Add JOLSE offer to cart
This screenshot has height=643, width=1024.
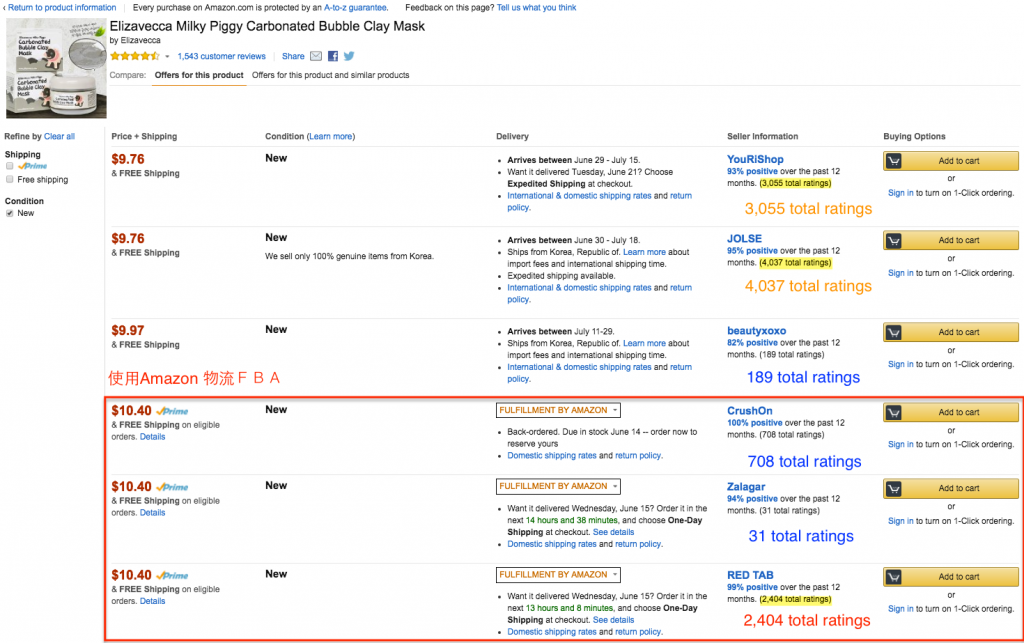click(951, 240)
